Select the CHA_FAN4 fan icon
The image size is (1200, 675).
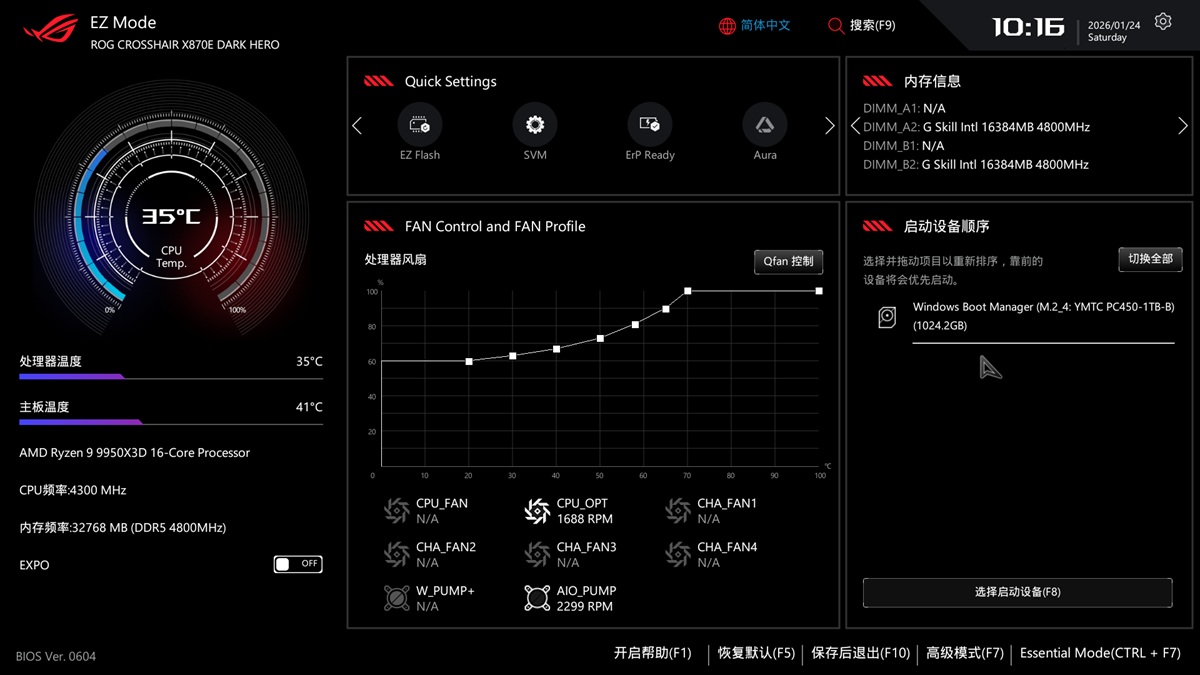pyautogui.click(x=678, y=554)
